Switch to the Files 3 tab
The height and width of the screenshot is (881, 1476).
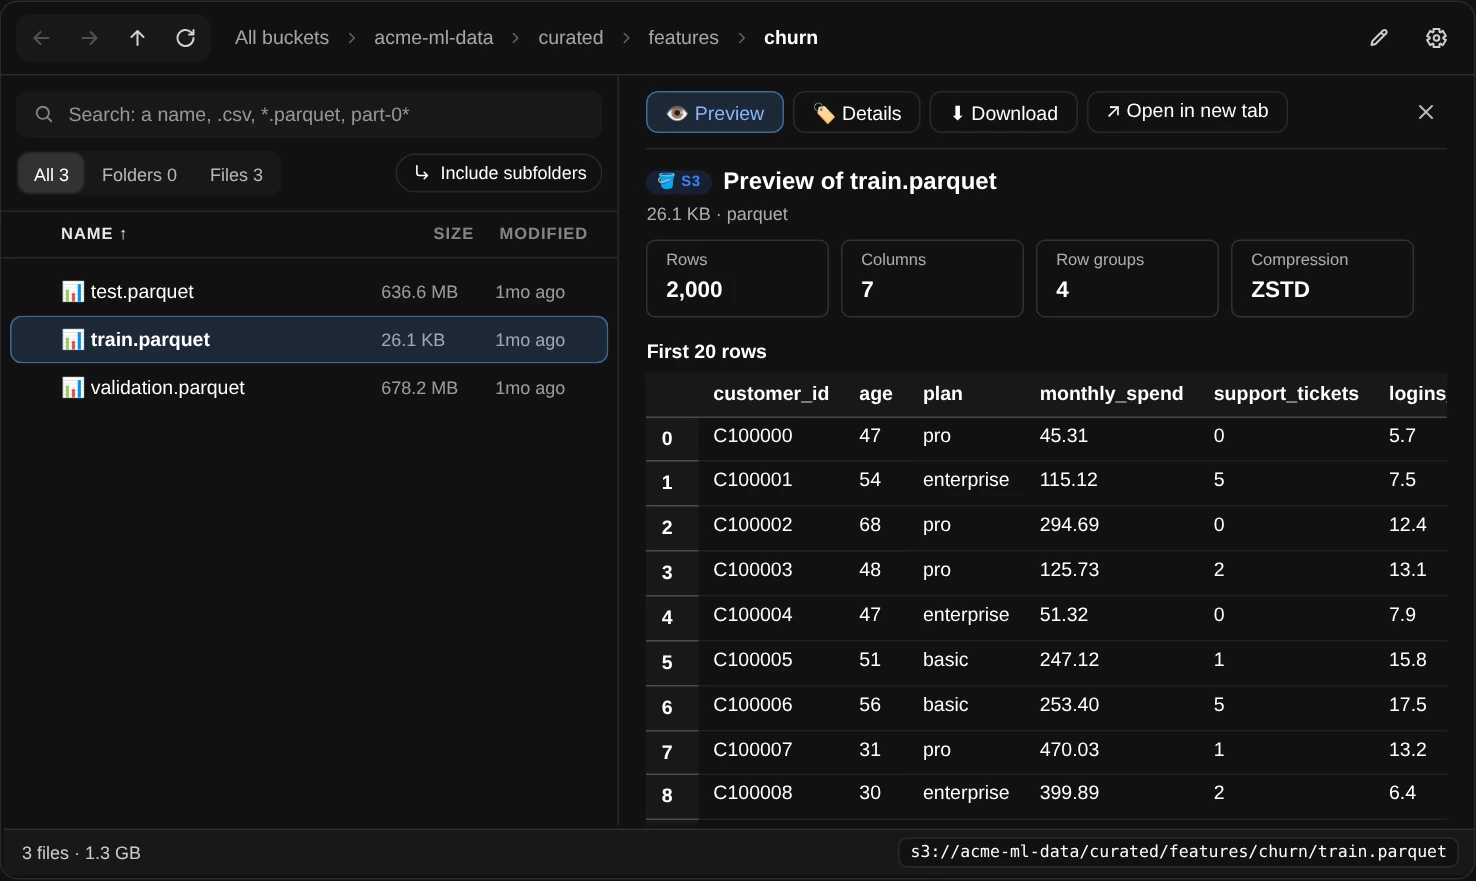pos(236,174)
